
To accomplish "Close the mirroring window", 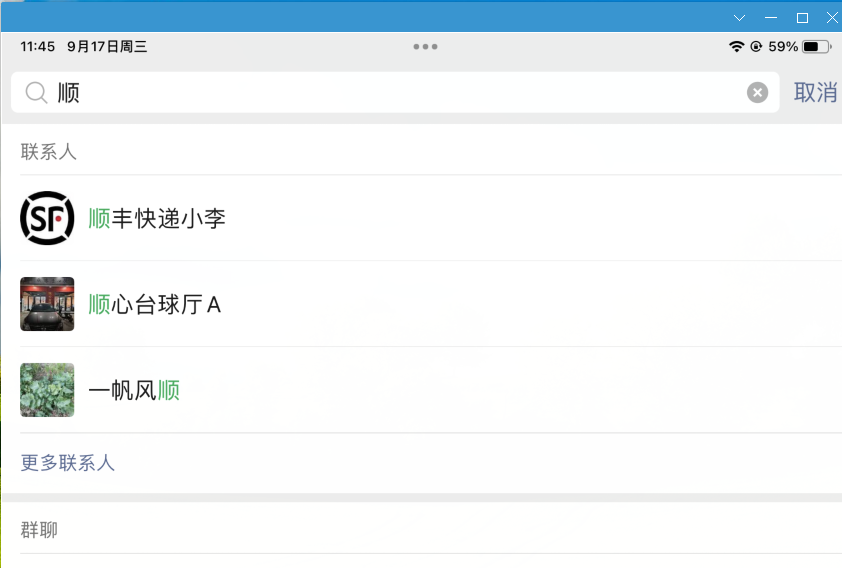I will (x=832, y=18).
